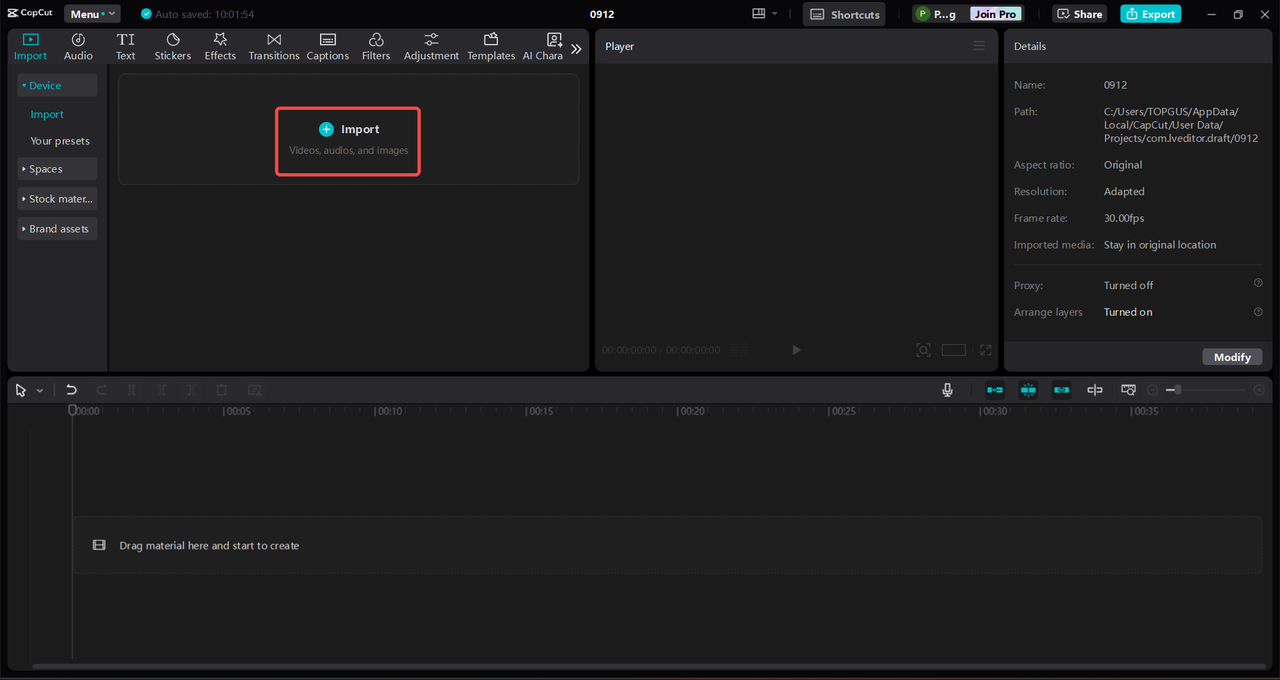Open the layout dropdown arrow
1280x680 pixels.
point(774,14)
